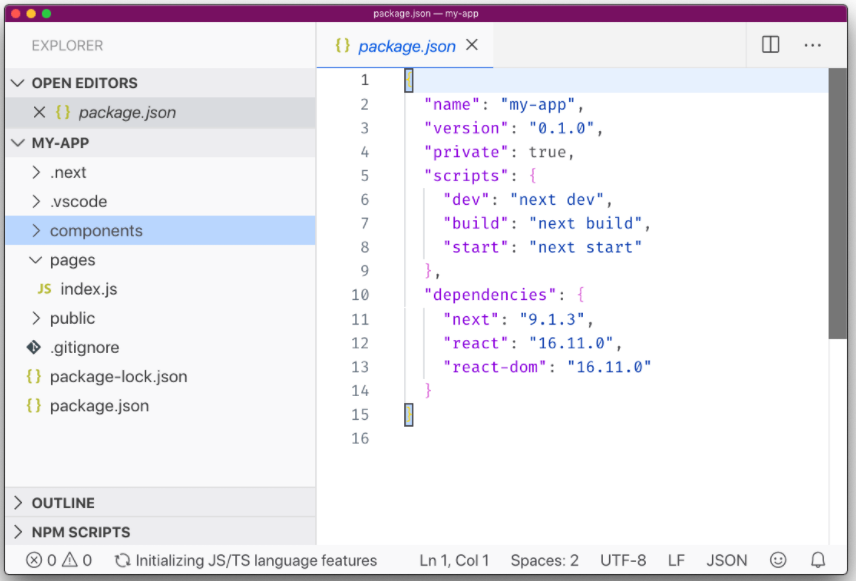Open the feedback smiley icon
Screen dimensions: 856x581
point(778,560)
